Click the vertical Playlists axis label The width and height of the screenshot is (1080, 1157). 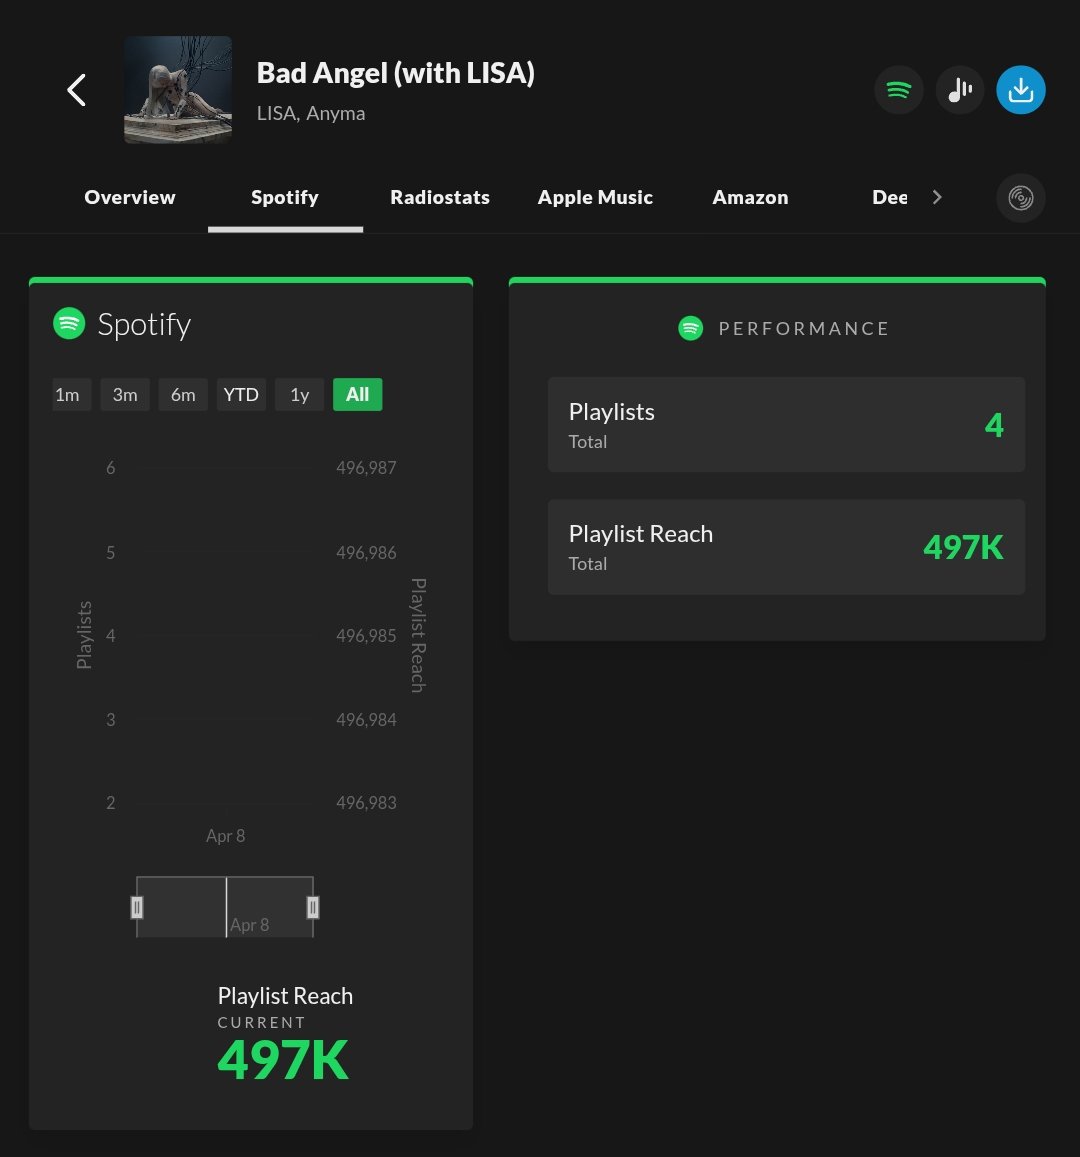point(84,635)
